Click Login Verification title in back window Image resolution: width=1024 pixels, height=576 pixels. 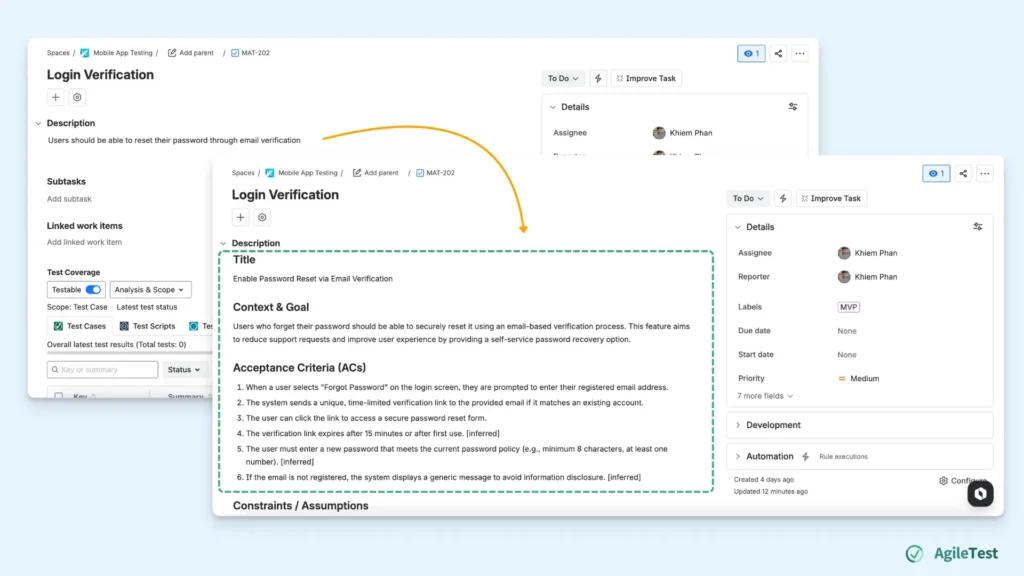tap(101, 74)
